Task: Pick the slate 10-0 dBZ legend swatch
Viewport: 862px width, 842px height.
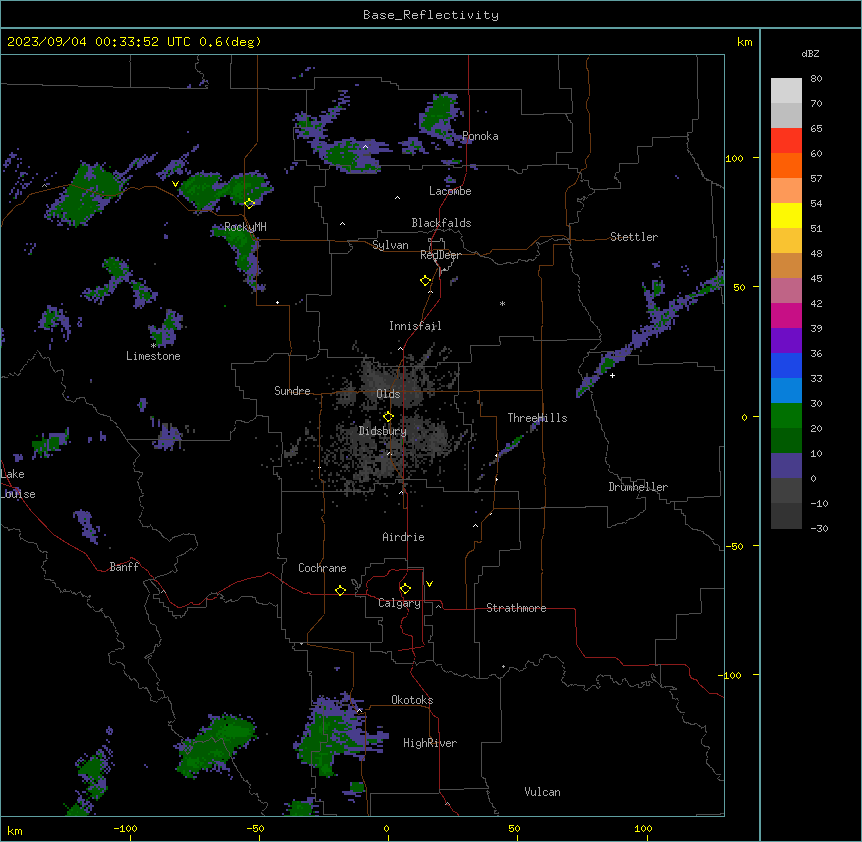Action: tap(786, 466)
